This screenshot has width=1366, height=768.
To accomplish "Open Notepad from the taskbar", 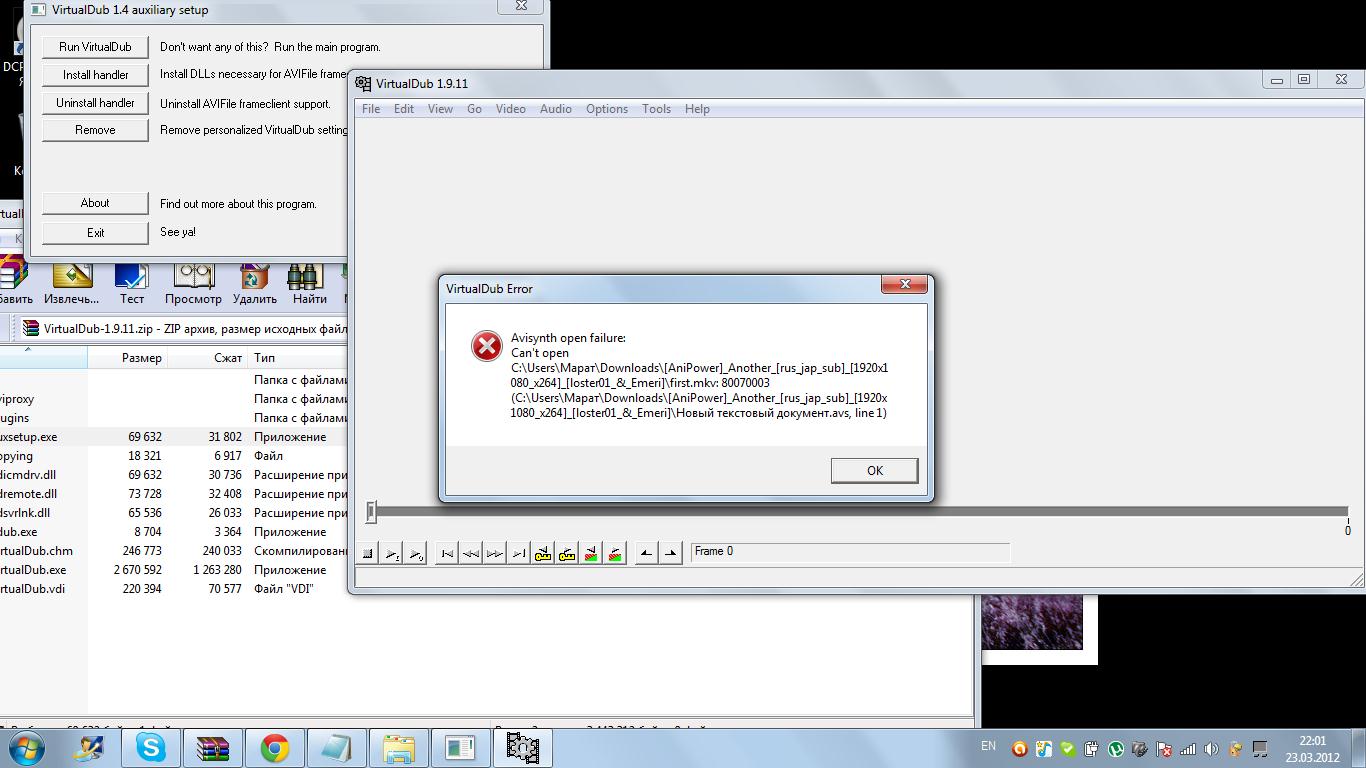I will click(x=337, y=747).
